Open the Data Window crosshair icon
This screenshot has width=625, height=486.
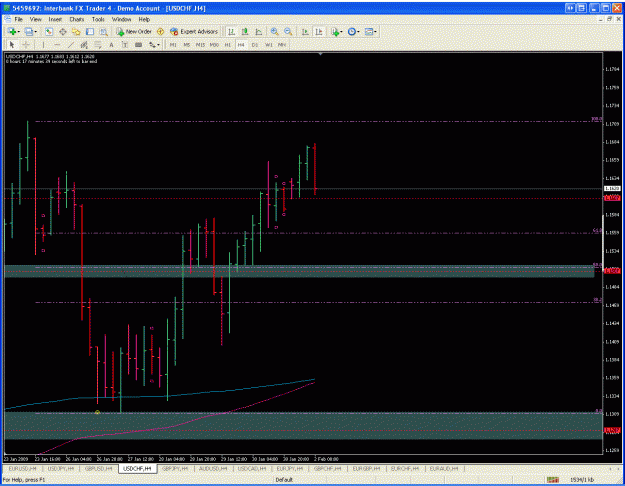(63, 31)
